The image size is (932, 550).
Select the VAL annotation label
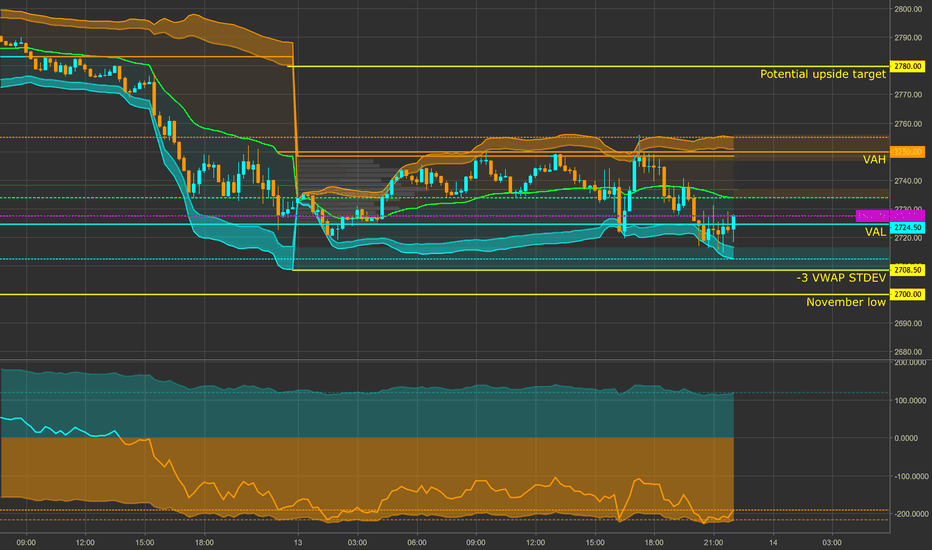[875, 232]
